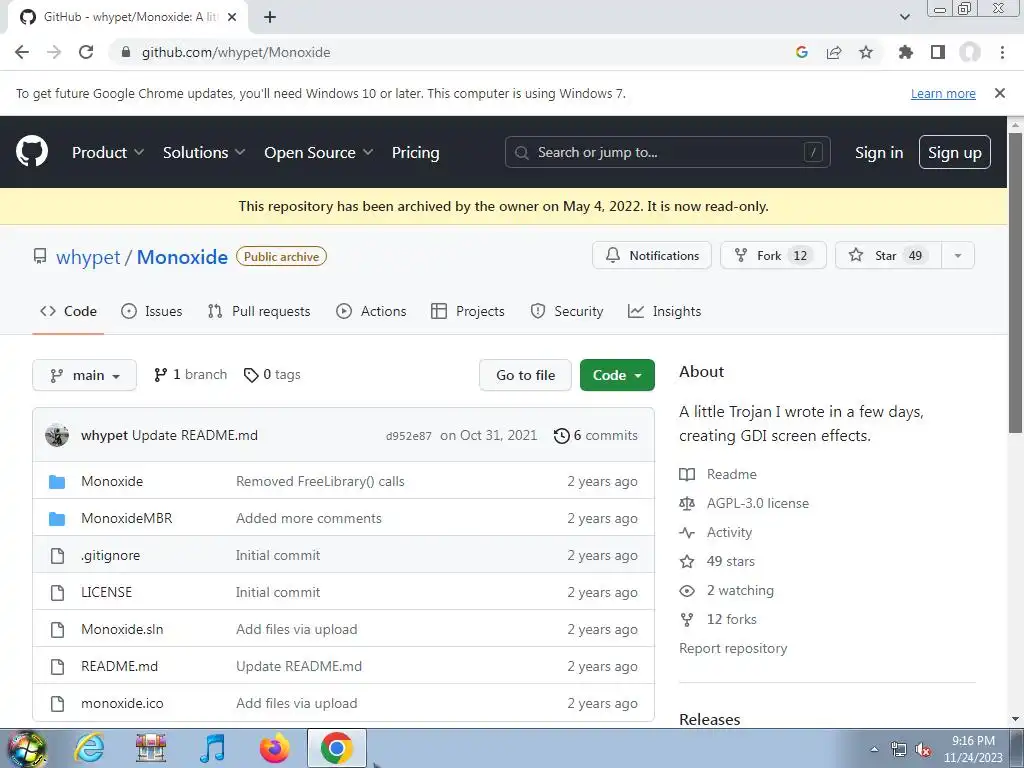The width and height of the screenshot is (1024, 768).
Task: Switch to the Insights tab
Action: [665, 312]
